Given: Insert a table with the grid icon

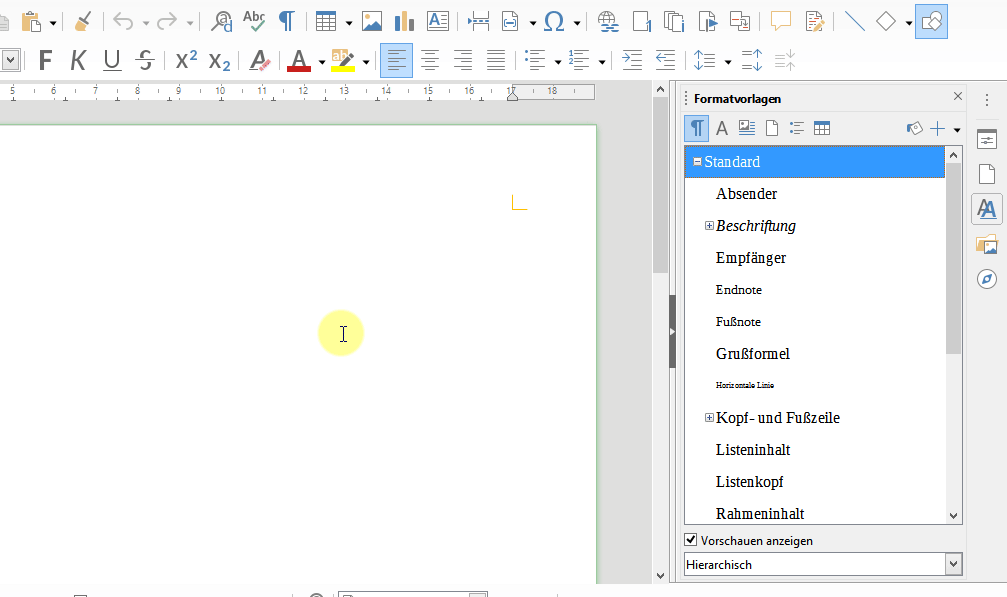Looking at the screenshot, I should 326,22.
